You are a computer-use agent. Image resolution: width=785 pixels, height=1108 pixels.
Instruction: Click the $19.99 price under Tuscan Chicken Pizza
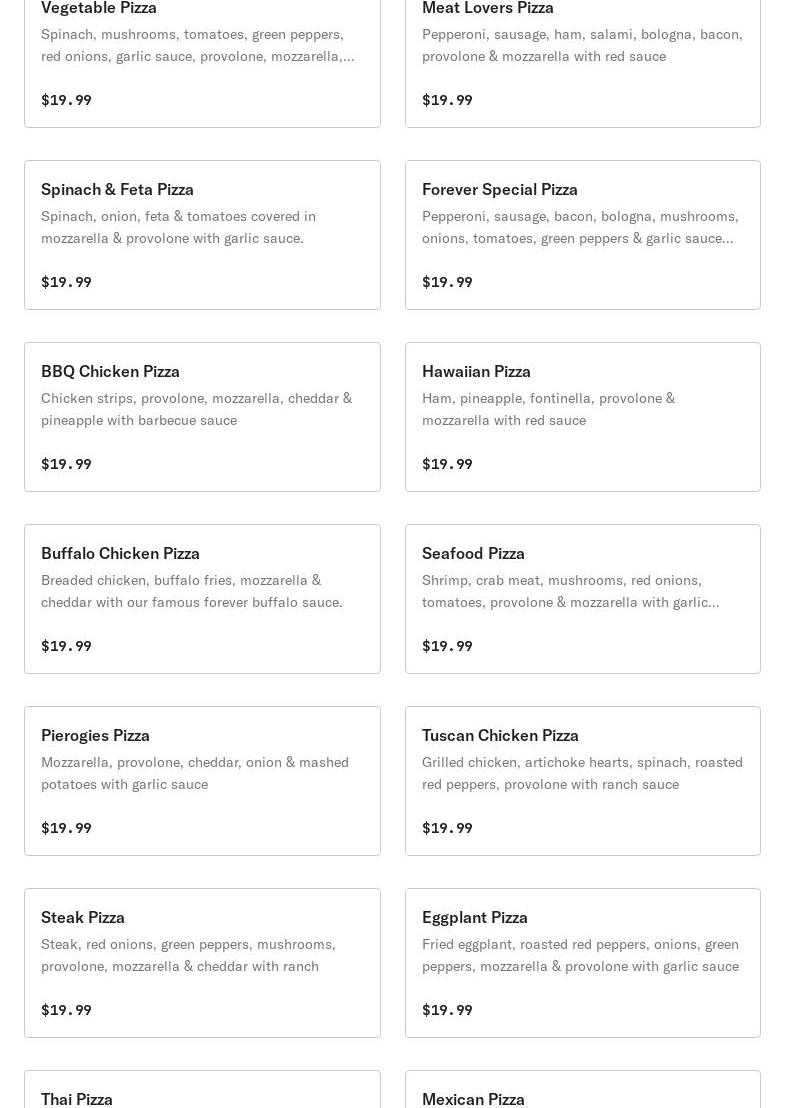pyautogui.click(x=447, y=828)
